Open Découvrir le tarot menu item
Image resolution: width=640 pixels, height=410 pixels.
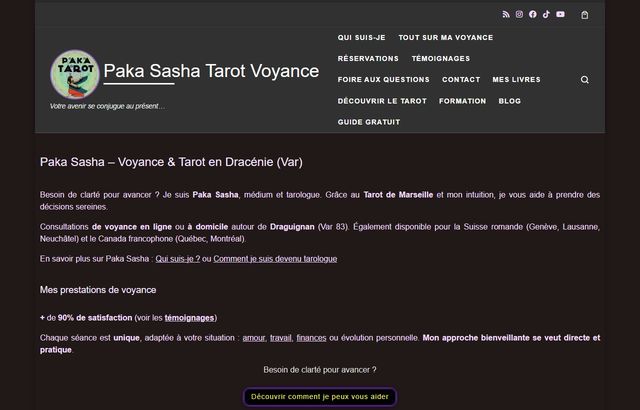[382, 101]
